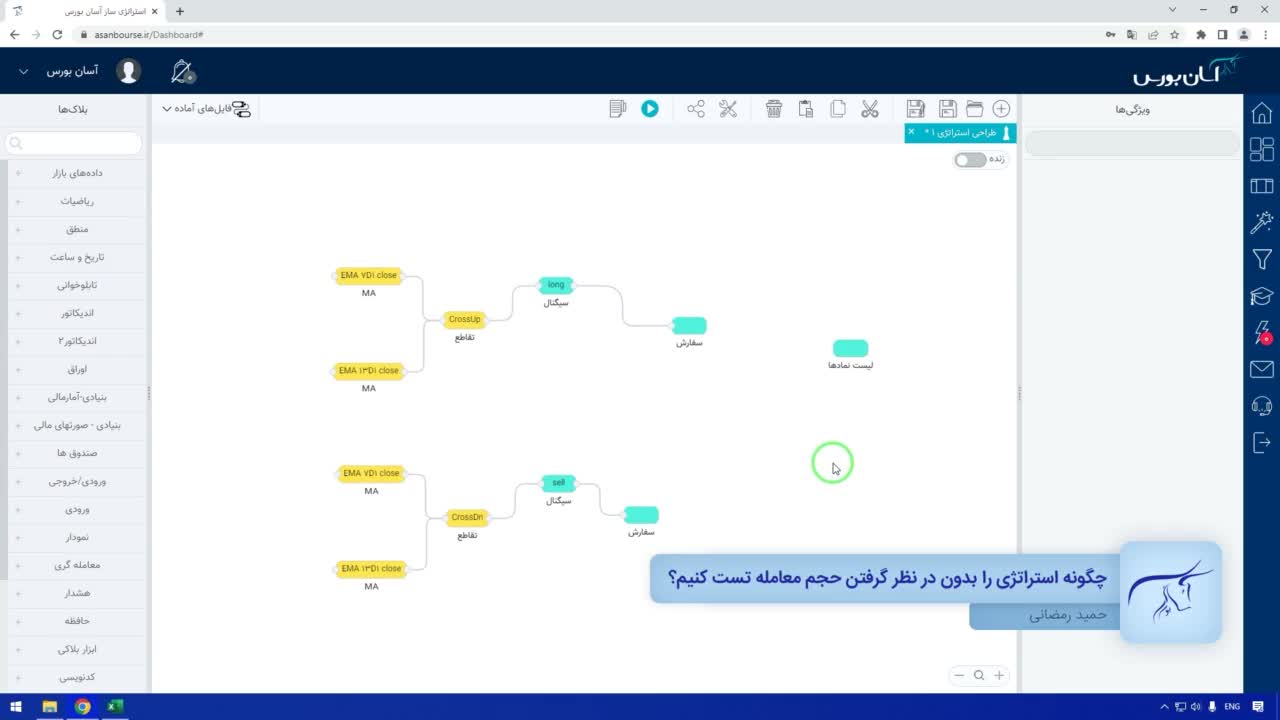The image size is (1280, 720).
Task: Toggle the زنده live switch
Action: (970, 160)
